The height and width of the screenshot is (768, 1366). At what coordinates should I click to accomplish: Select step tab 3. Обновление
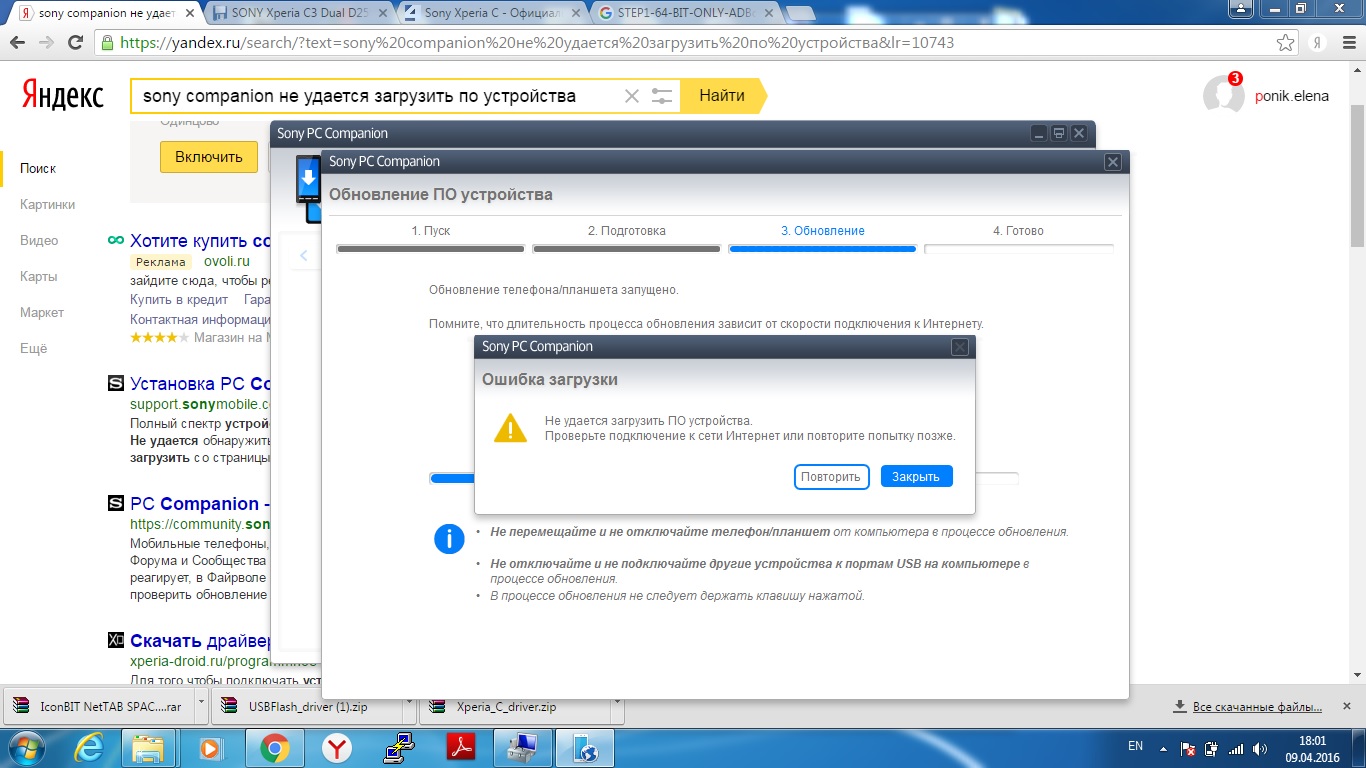pyautogui.click(x=823, y=231)
